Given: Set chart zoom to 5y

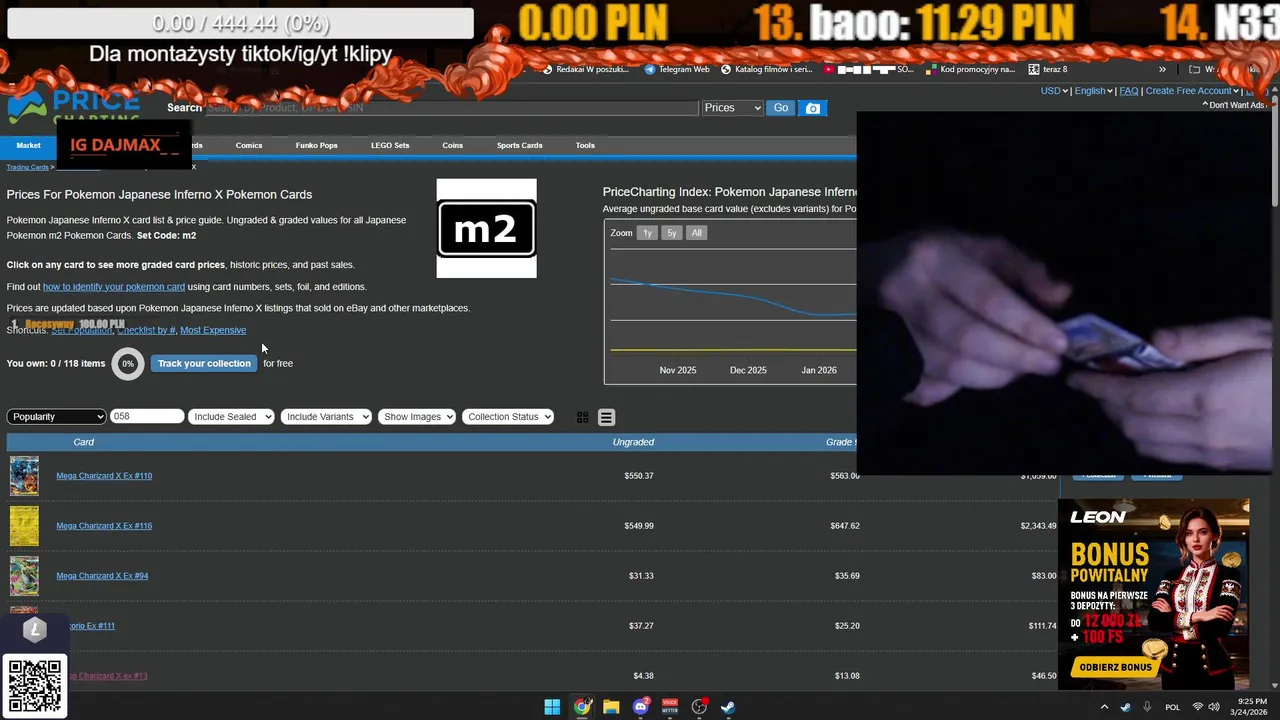Looking at the screenshot, I should [x=672, y=233].
